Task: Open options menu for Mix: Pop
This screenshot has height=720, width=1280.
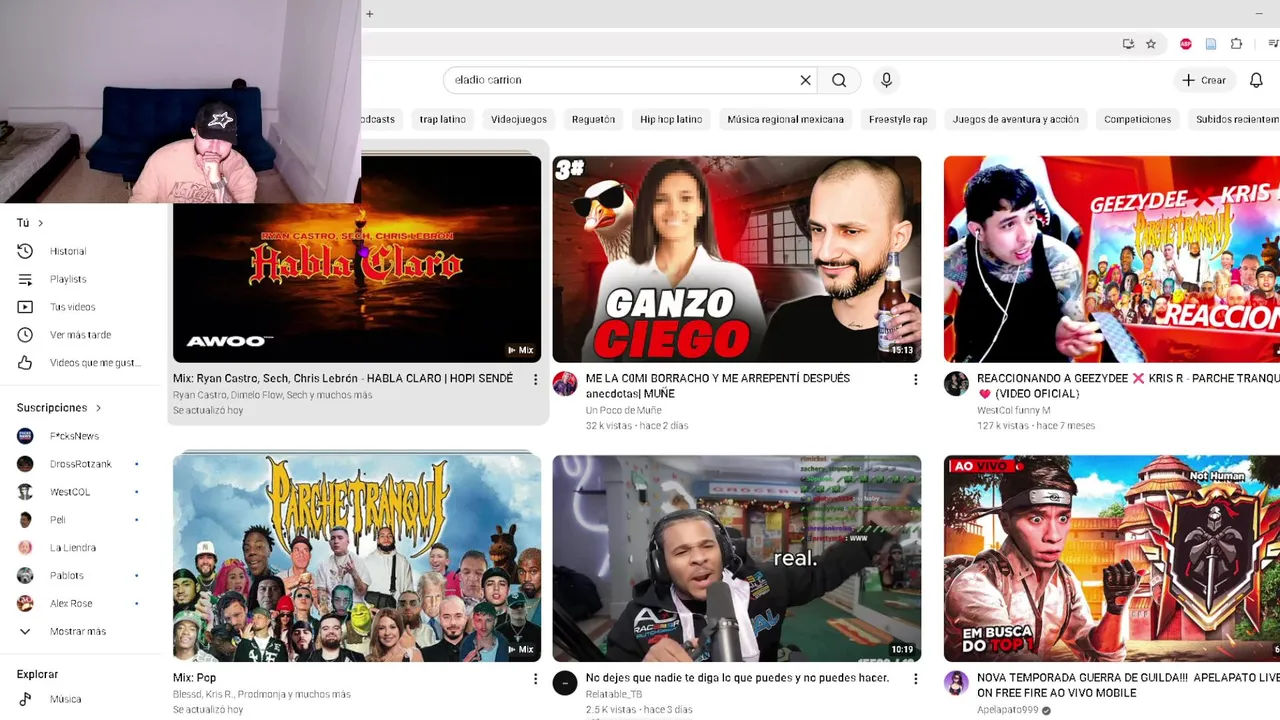Action: [x=535, y=679]
